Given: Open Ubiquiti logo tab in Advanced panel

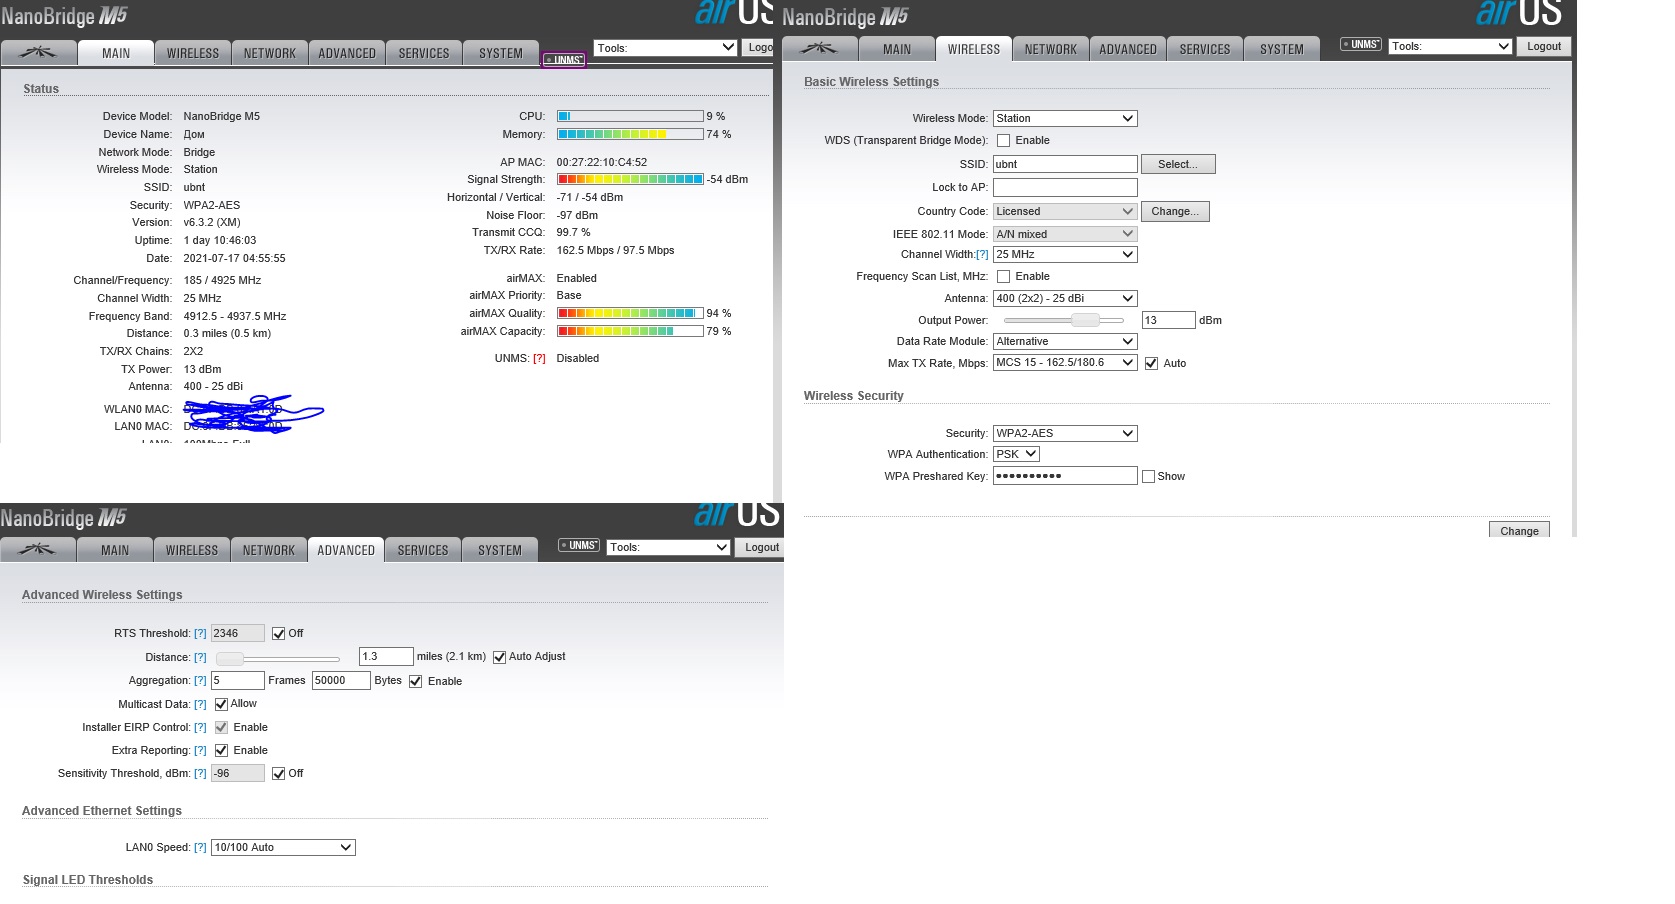Looking at the screenshot, I should [37, 550].
